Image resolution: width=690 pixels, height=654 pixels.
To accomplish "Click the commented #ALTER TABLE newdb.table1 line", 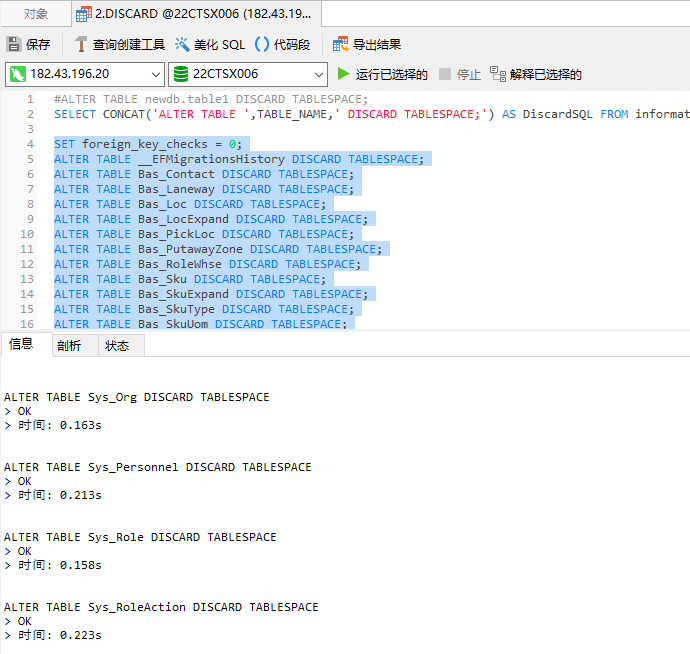I will [211, 99].
